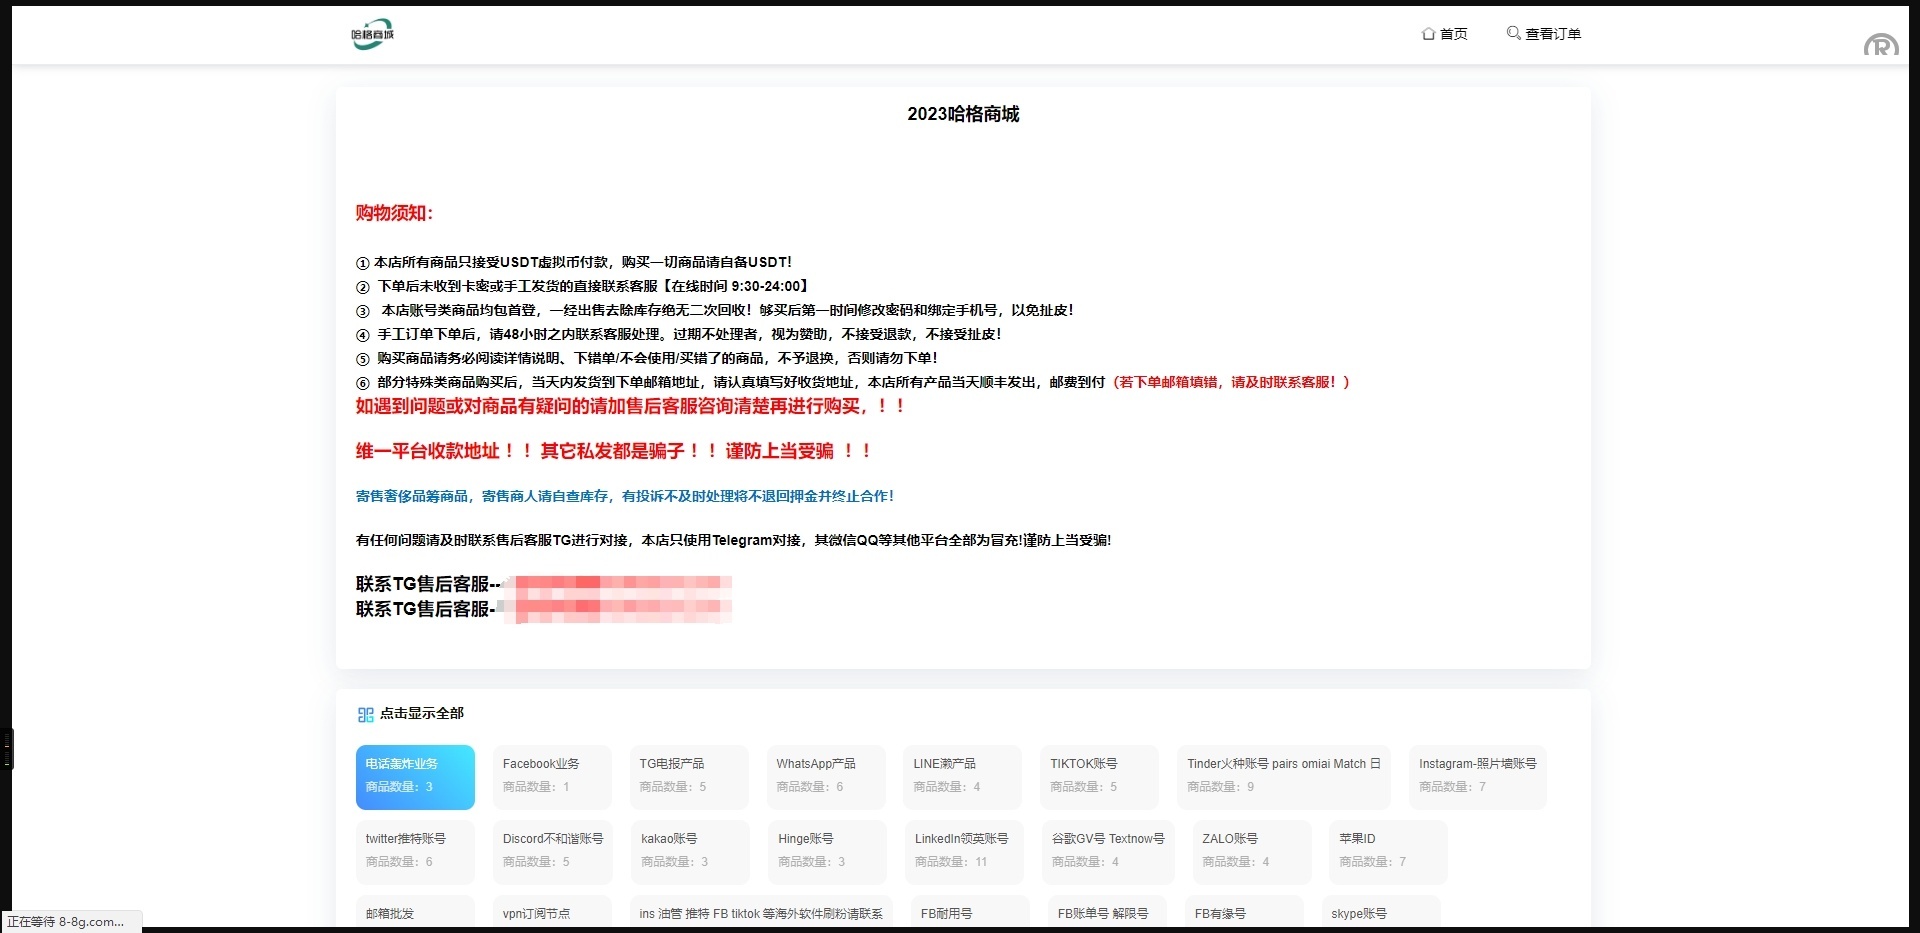
Task: Open the 首页 navigation link
Action: [x=1453, y=34]
